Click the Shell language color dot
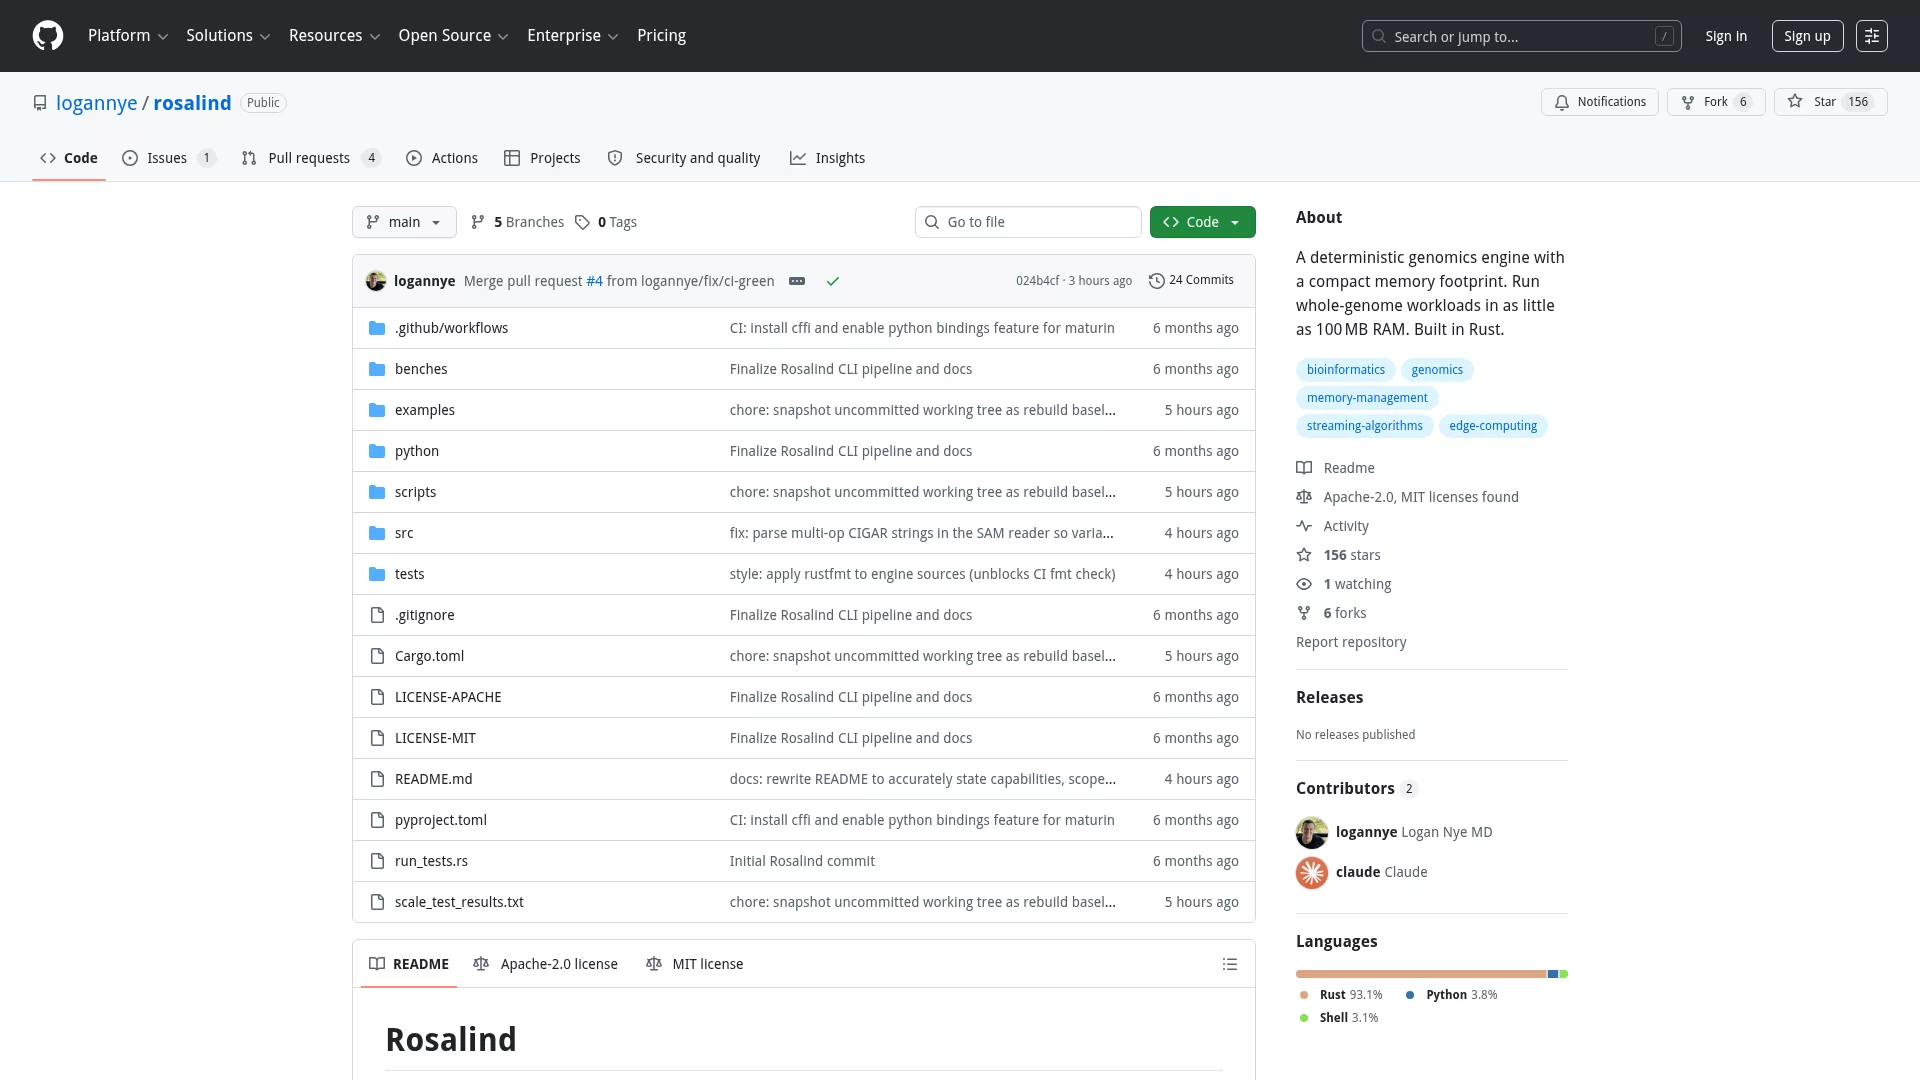The image size is (1920, 1080). [x=1304, y=1018]
